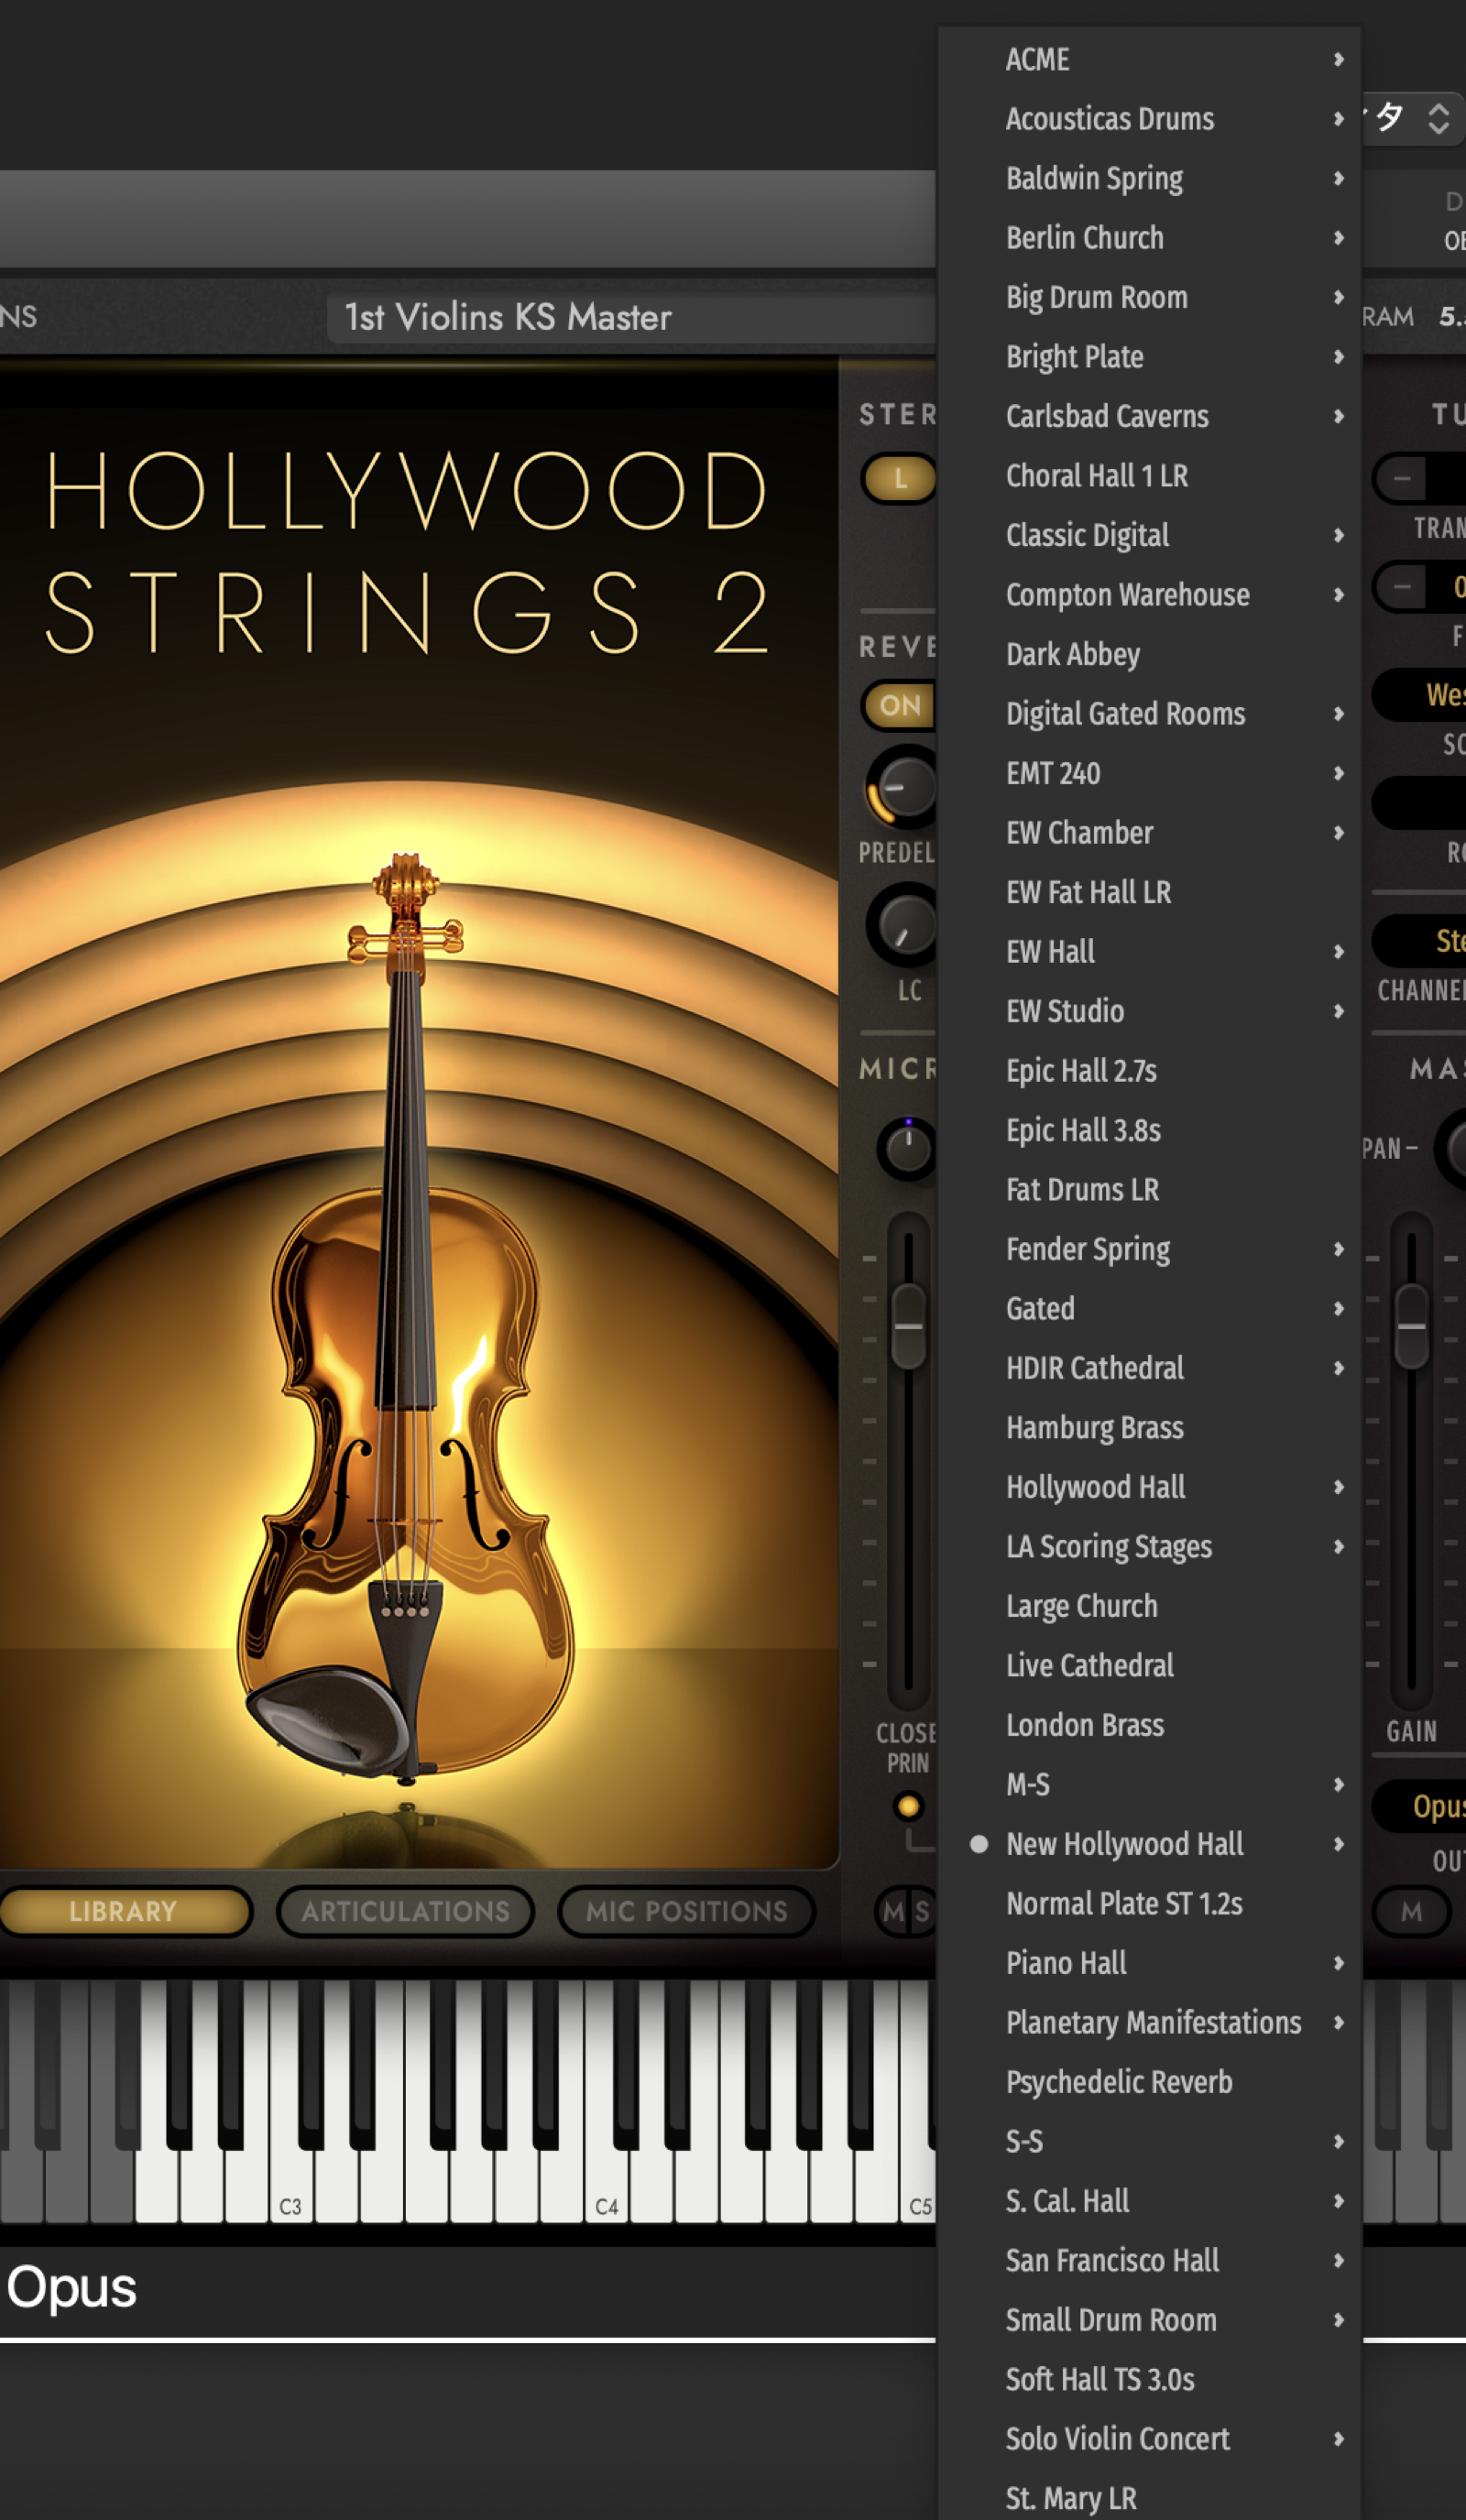Open the EW Studio submenu
The height and width of the screenshot is (2520, 1466).
tap(1149, 1012)
